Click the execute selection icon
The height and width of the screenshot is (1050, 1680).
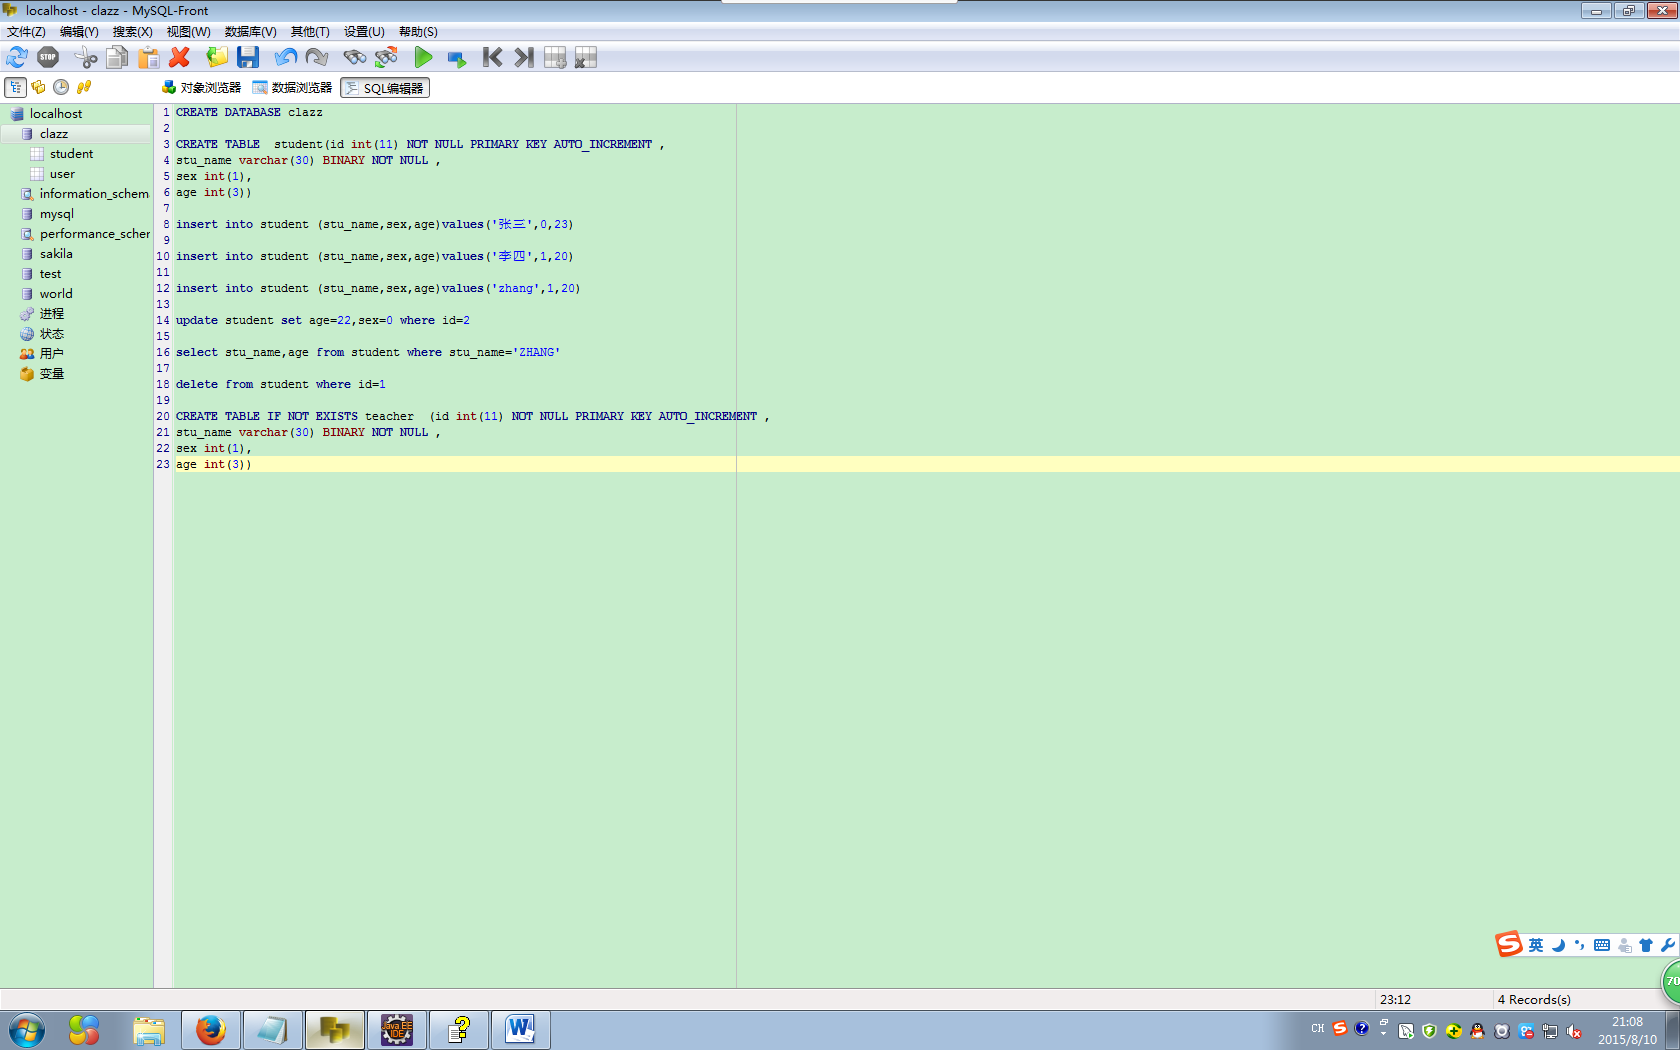456,58
